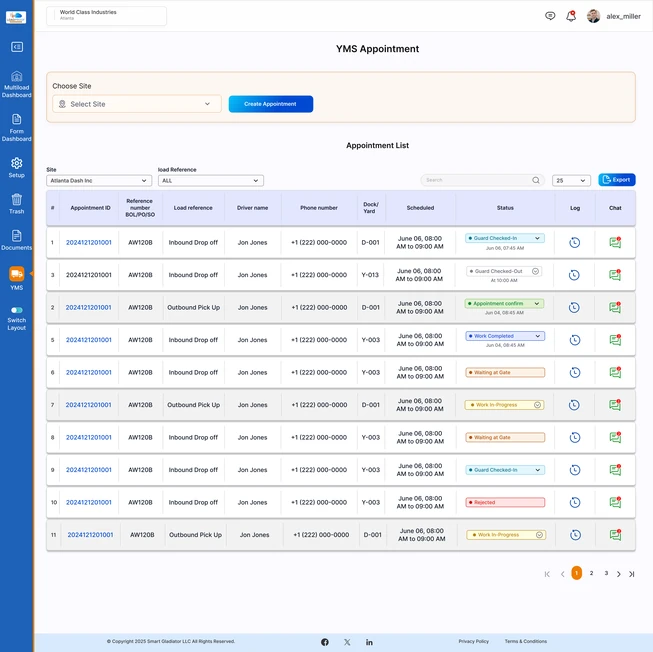The image size is (653, 652).
Task: View log history for row 10
Action: 575,502
